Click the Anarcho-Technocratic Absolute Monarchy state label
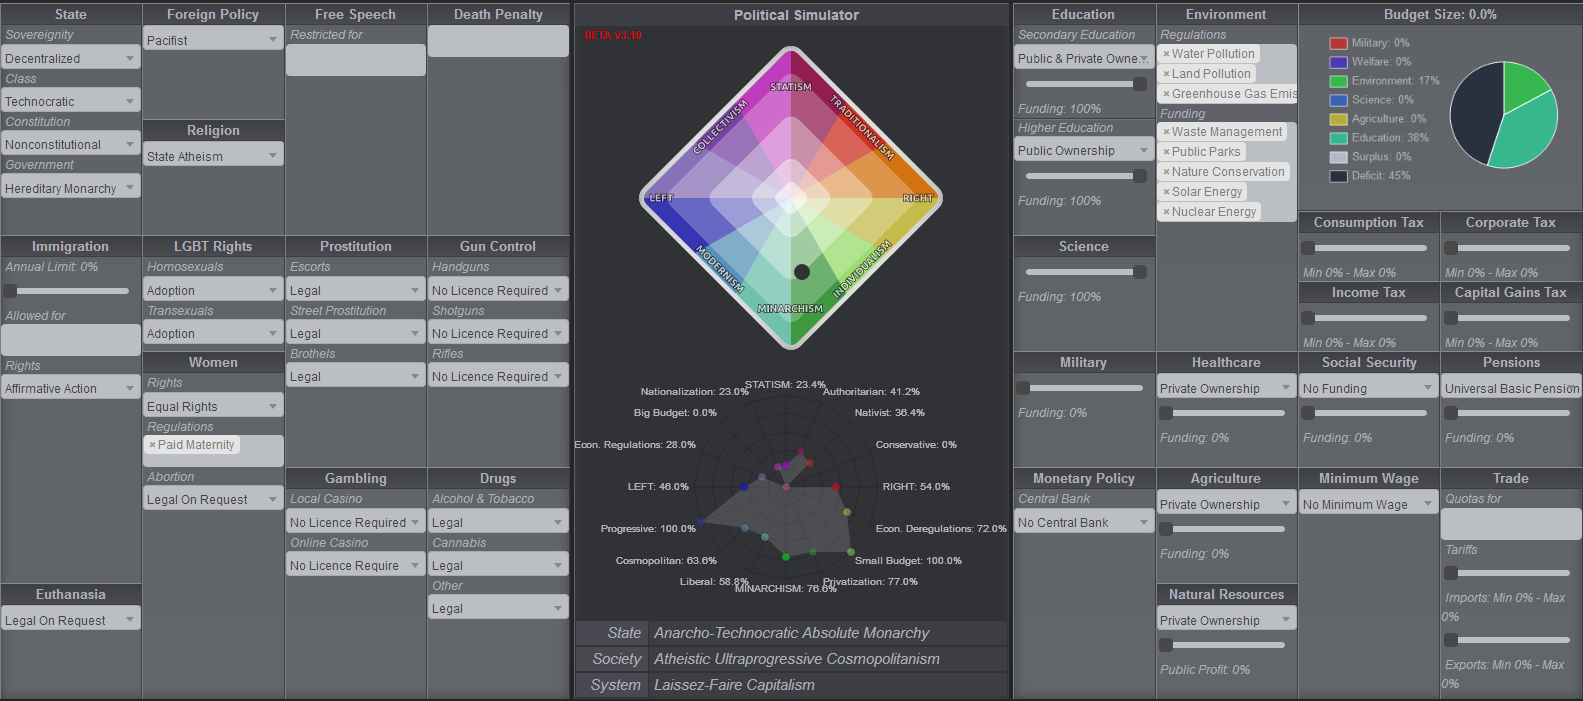 point(791,633)
